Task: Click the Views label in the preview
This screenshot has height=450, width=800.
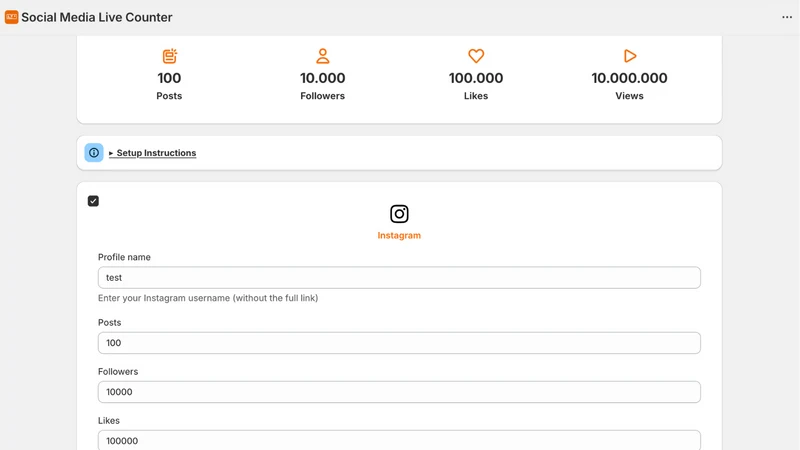Action: 629,96
